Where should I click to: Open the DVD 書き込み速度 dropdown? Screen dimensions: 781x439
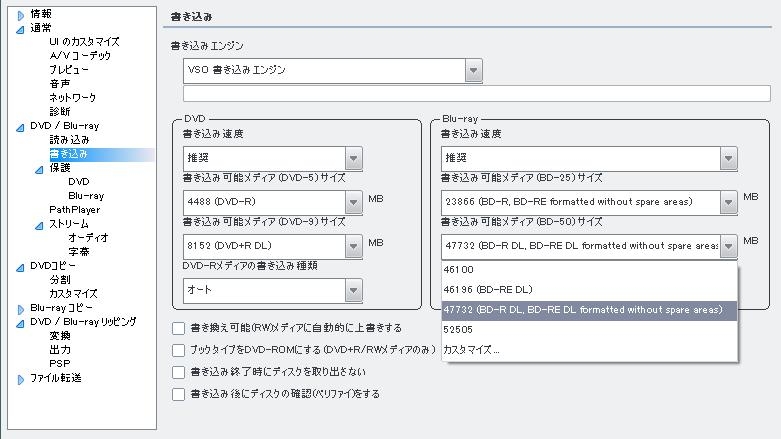click(x=353, y=158)
